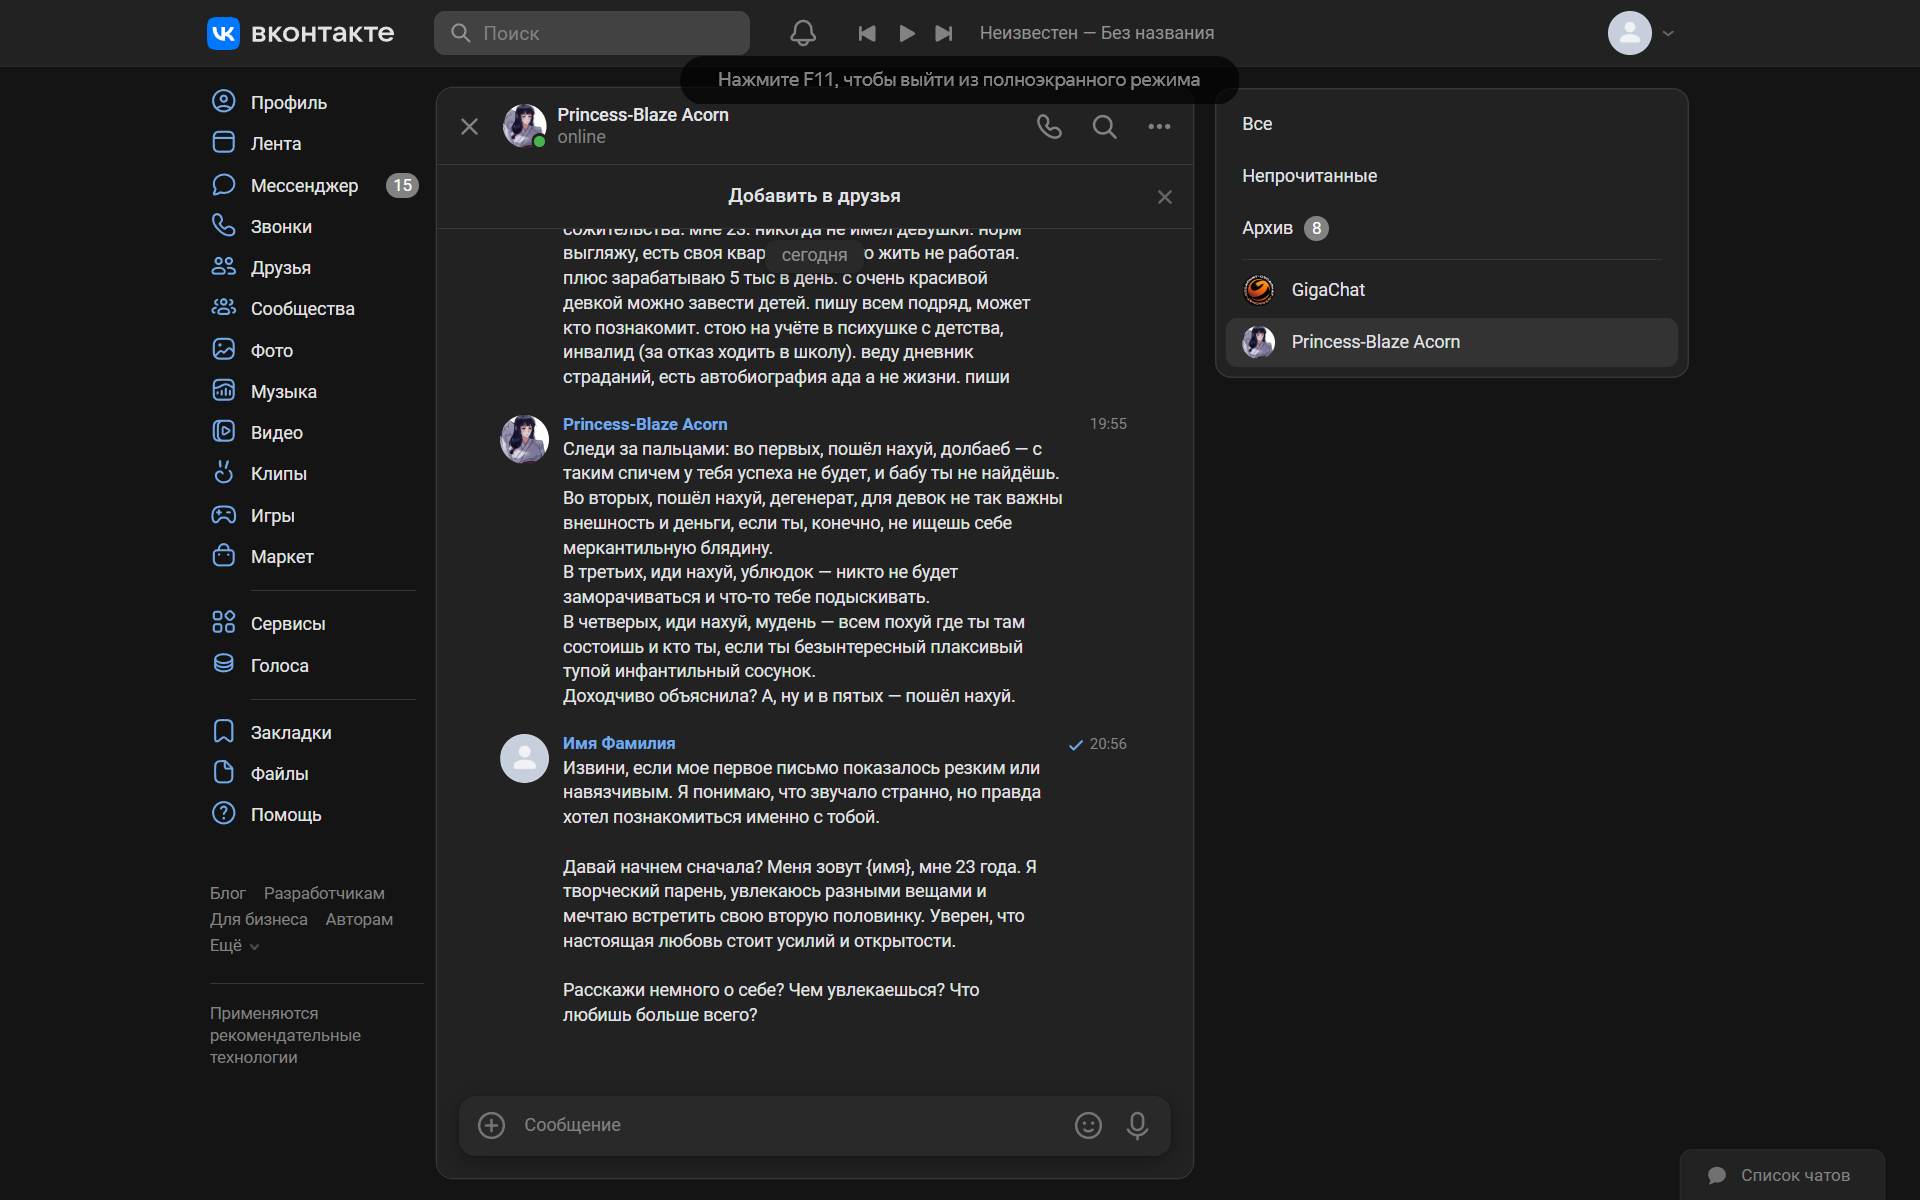
Task: Open emoji picker in message box
Action: (x=1088, y=1125)
